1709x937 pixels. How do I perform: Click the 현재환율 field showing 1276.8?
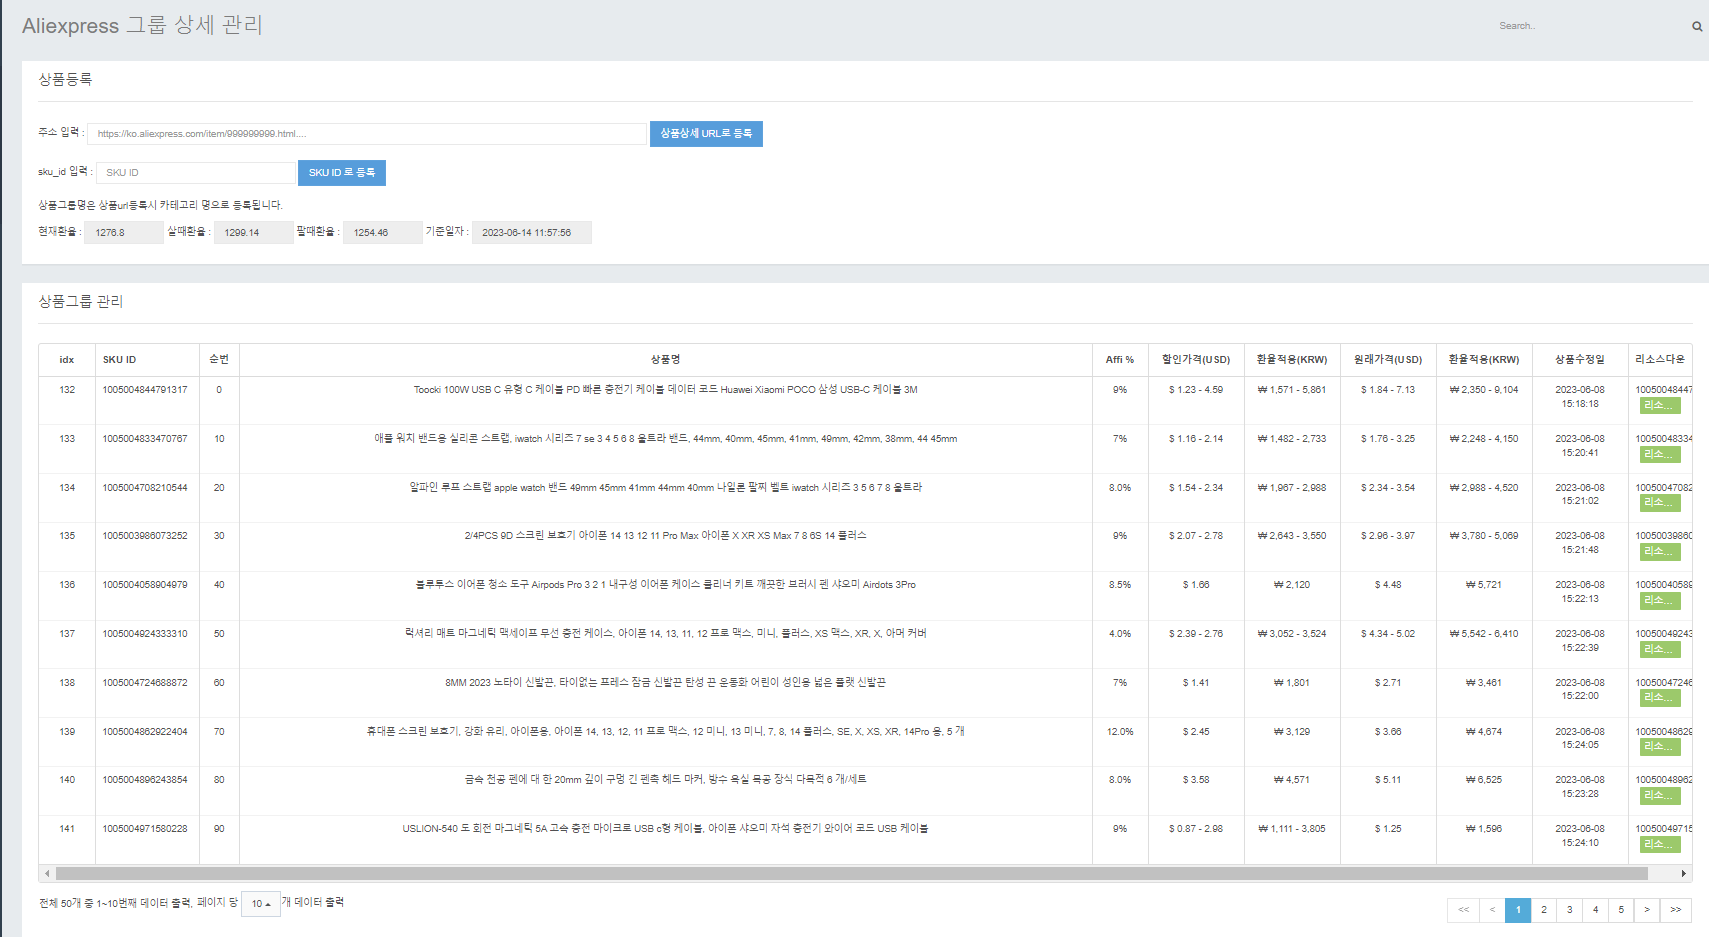pos(123,233)
